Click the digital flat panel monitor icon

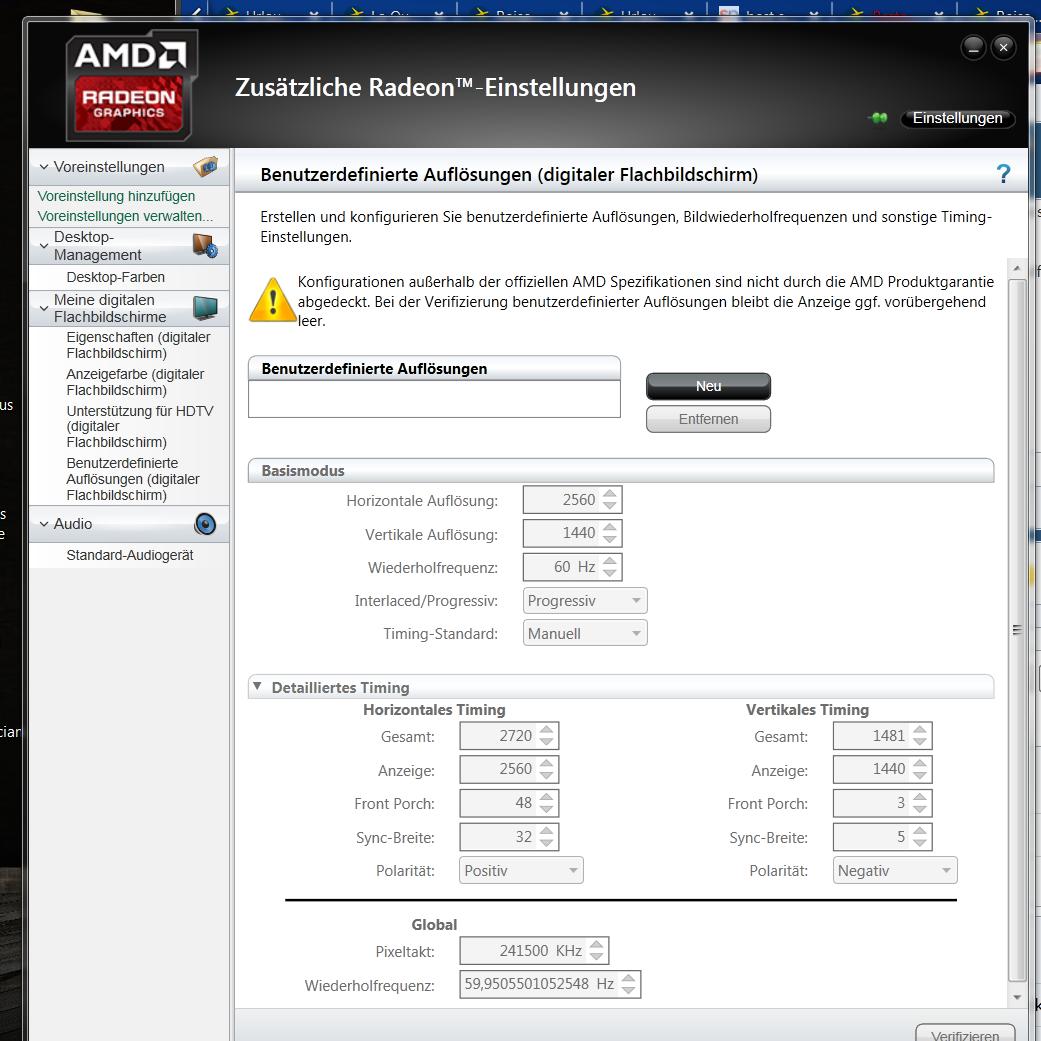point(205,308)
